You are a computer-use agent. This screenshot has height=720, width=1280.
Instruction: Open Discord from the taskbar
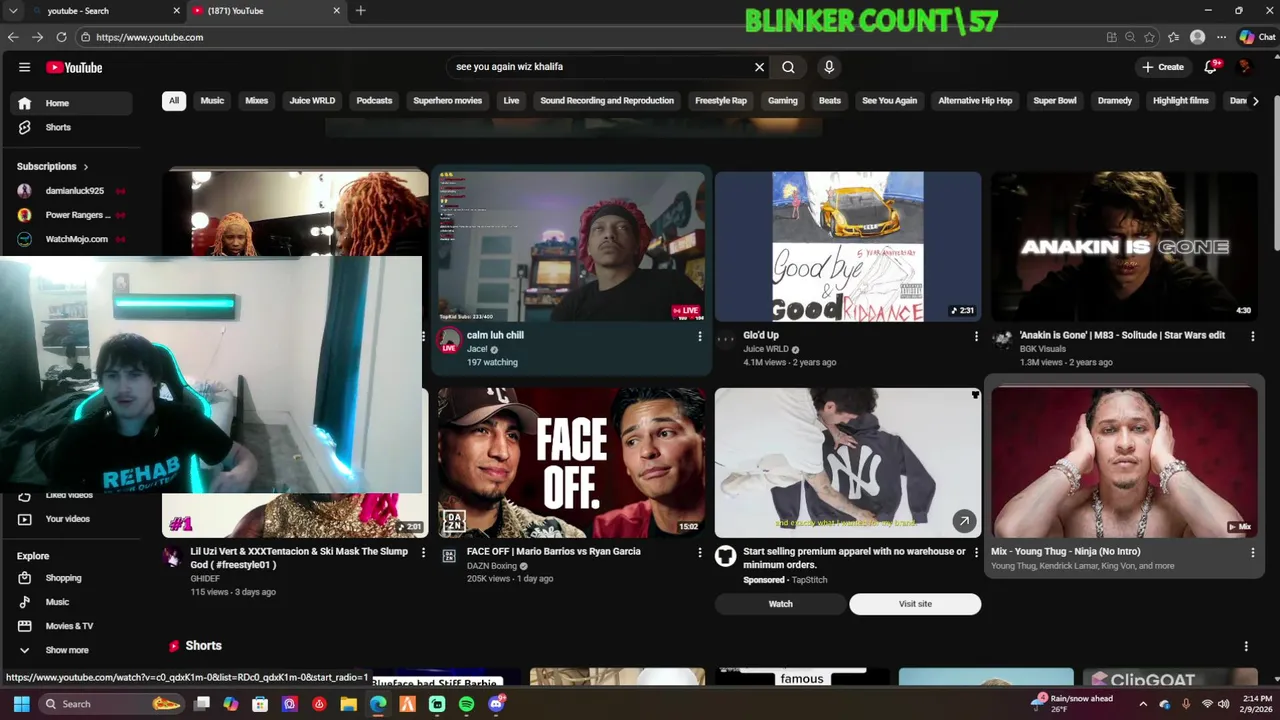[x=496, y=704]
